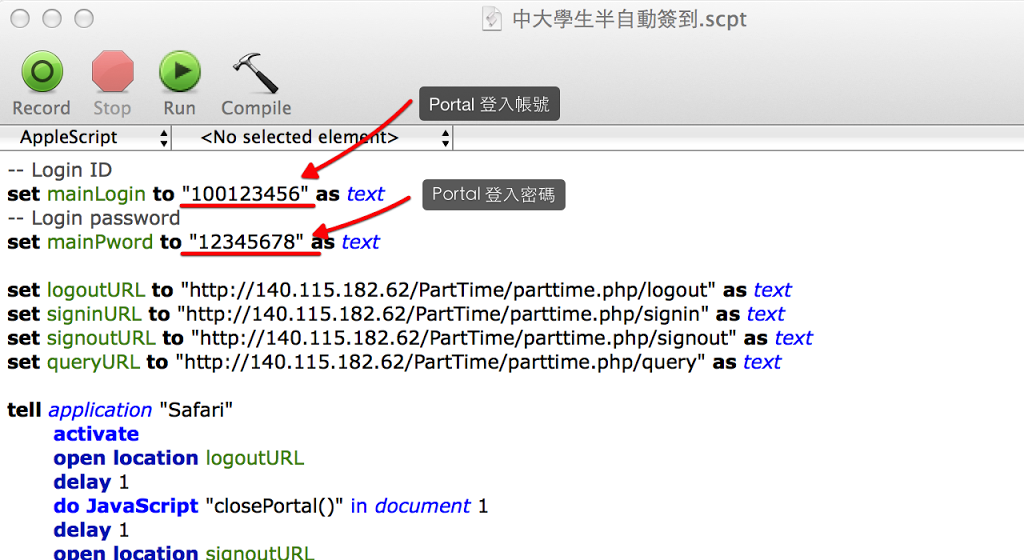This screenshot has height=560, width=1024.
Task: Click the Portal 登入密碼 annotation label
Action: tap(493, 194)
